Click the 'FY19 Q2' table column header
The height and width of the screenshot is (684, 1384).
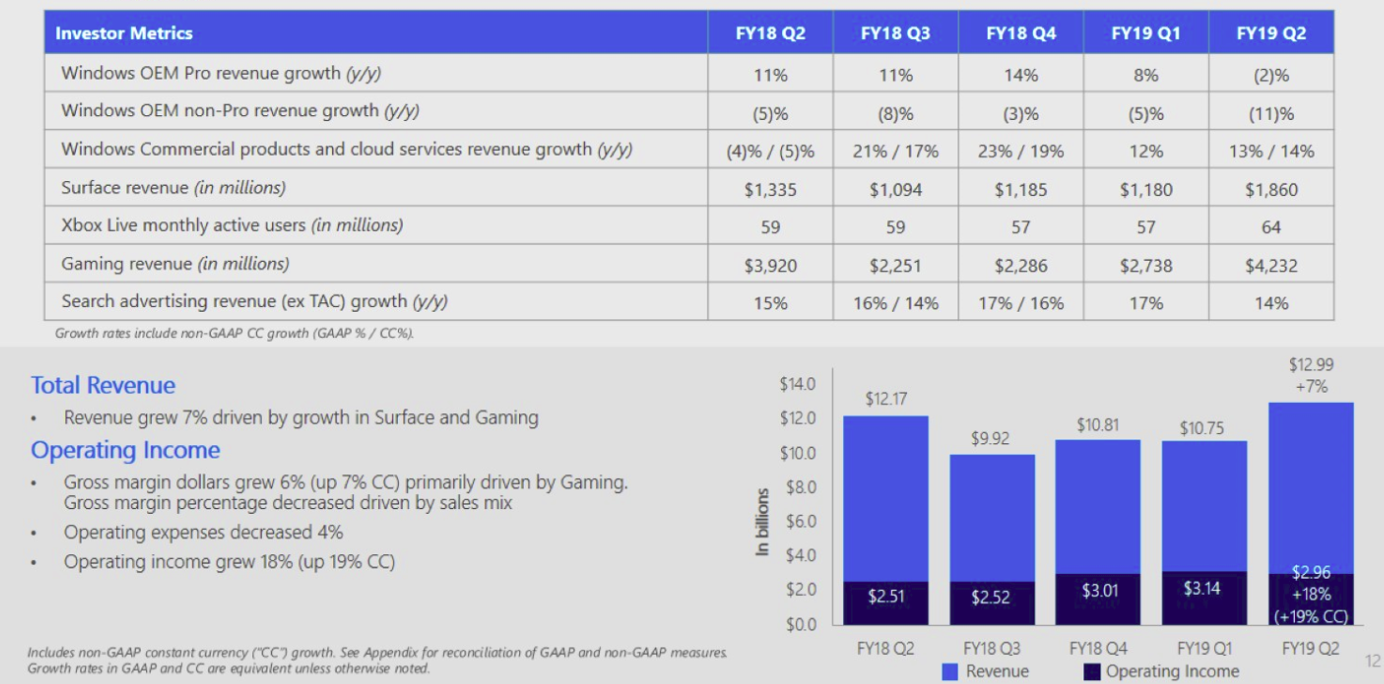(x=1271, y=33)
